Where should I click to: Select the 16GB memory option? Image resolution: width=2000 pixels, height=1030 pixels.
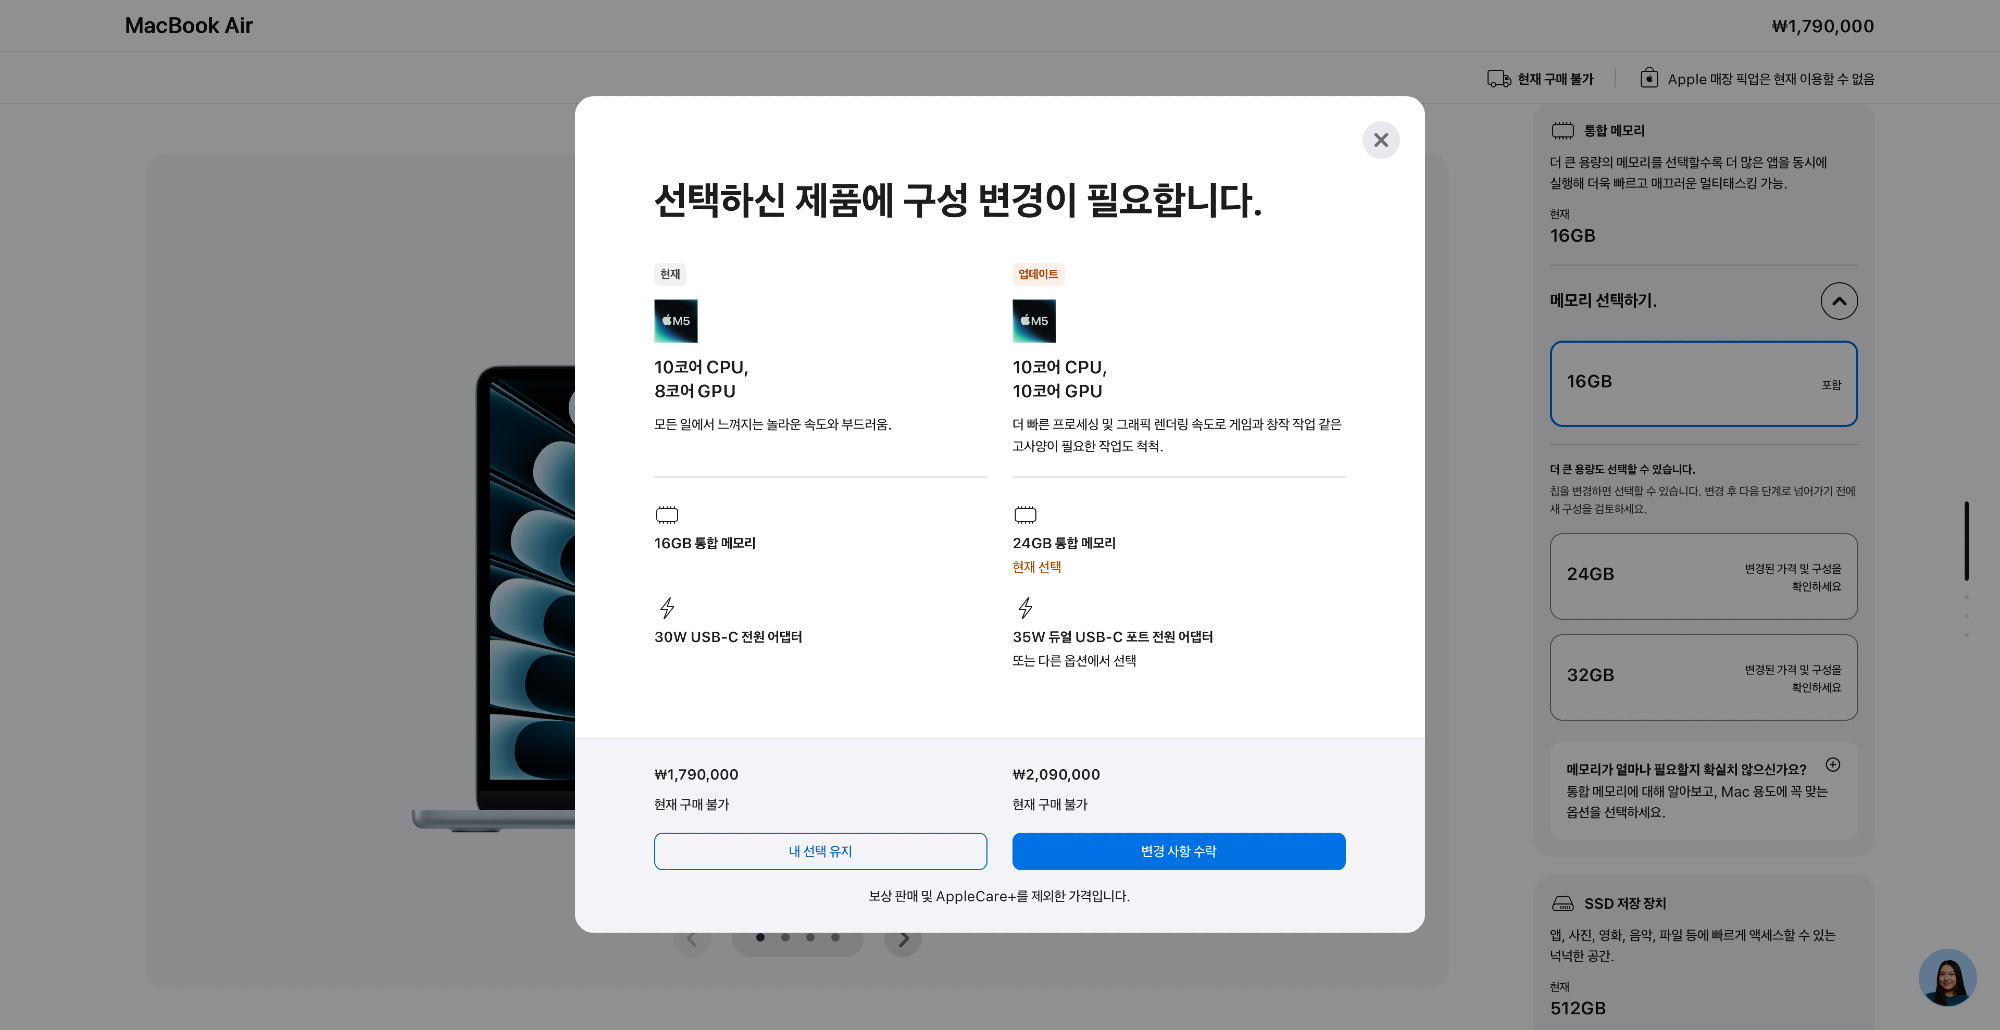(1703, 384)
